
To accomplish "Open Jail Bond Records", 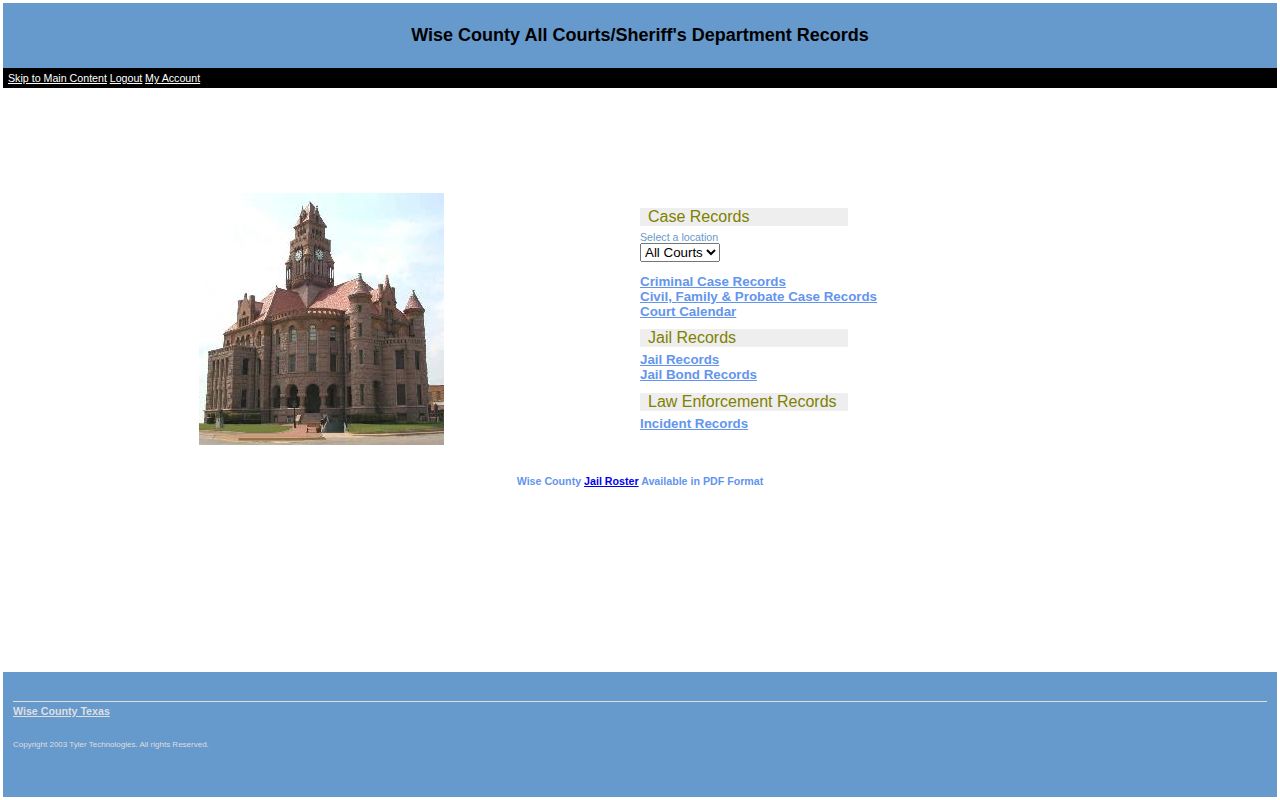I will tap(698, 375).
